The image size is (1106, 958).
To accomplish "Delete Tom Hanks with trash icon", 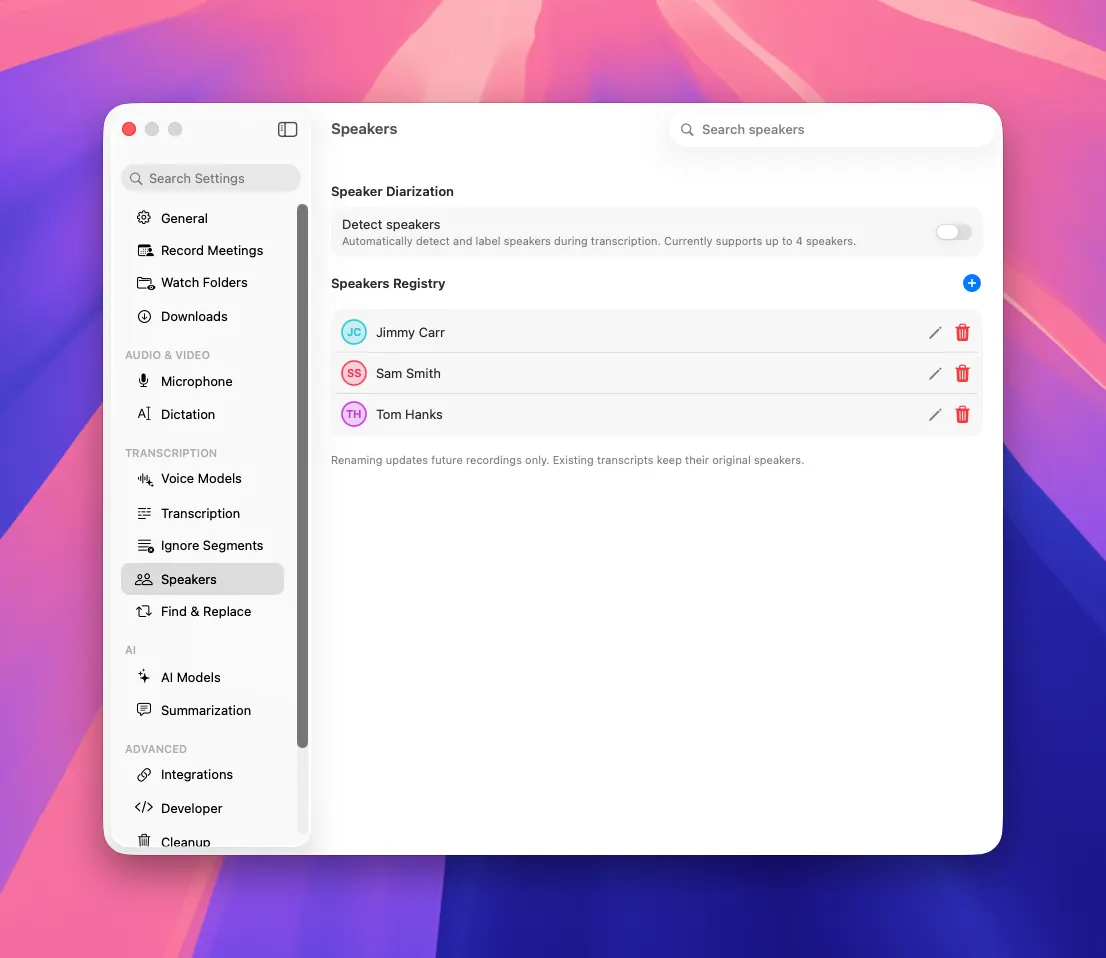I will [962, 414].
